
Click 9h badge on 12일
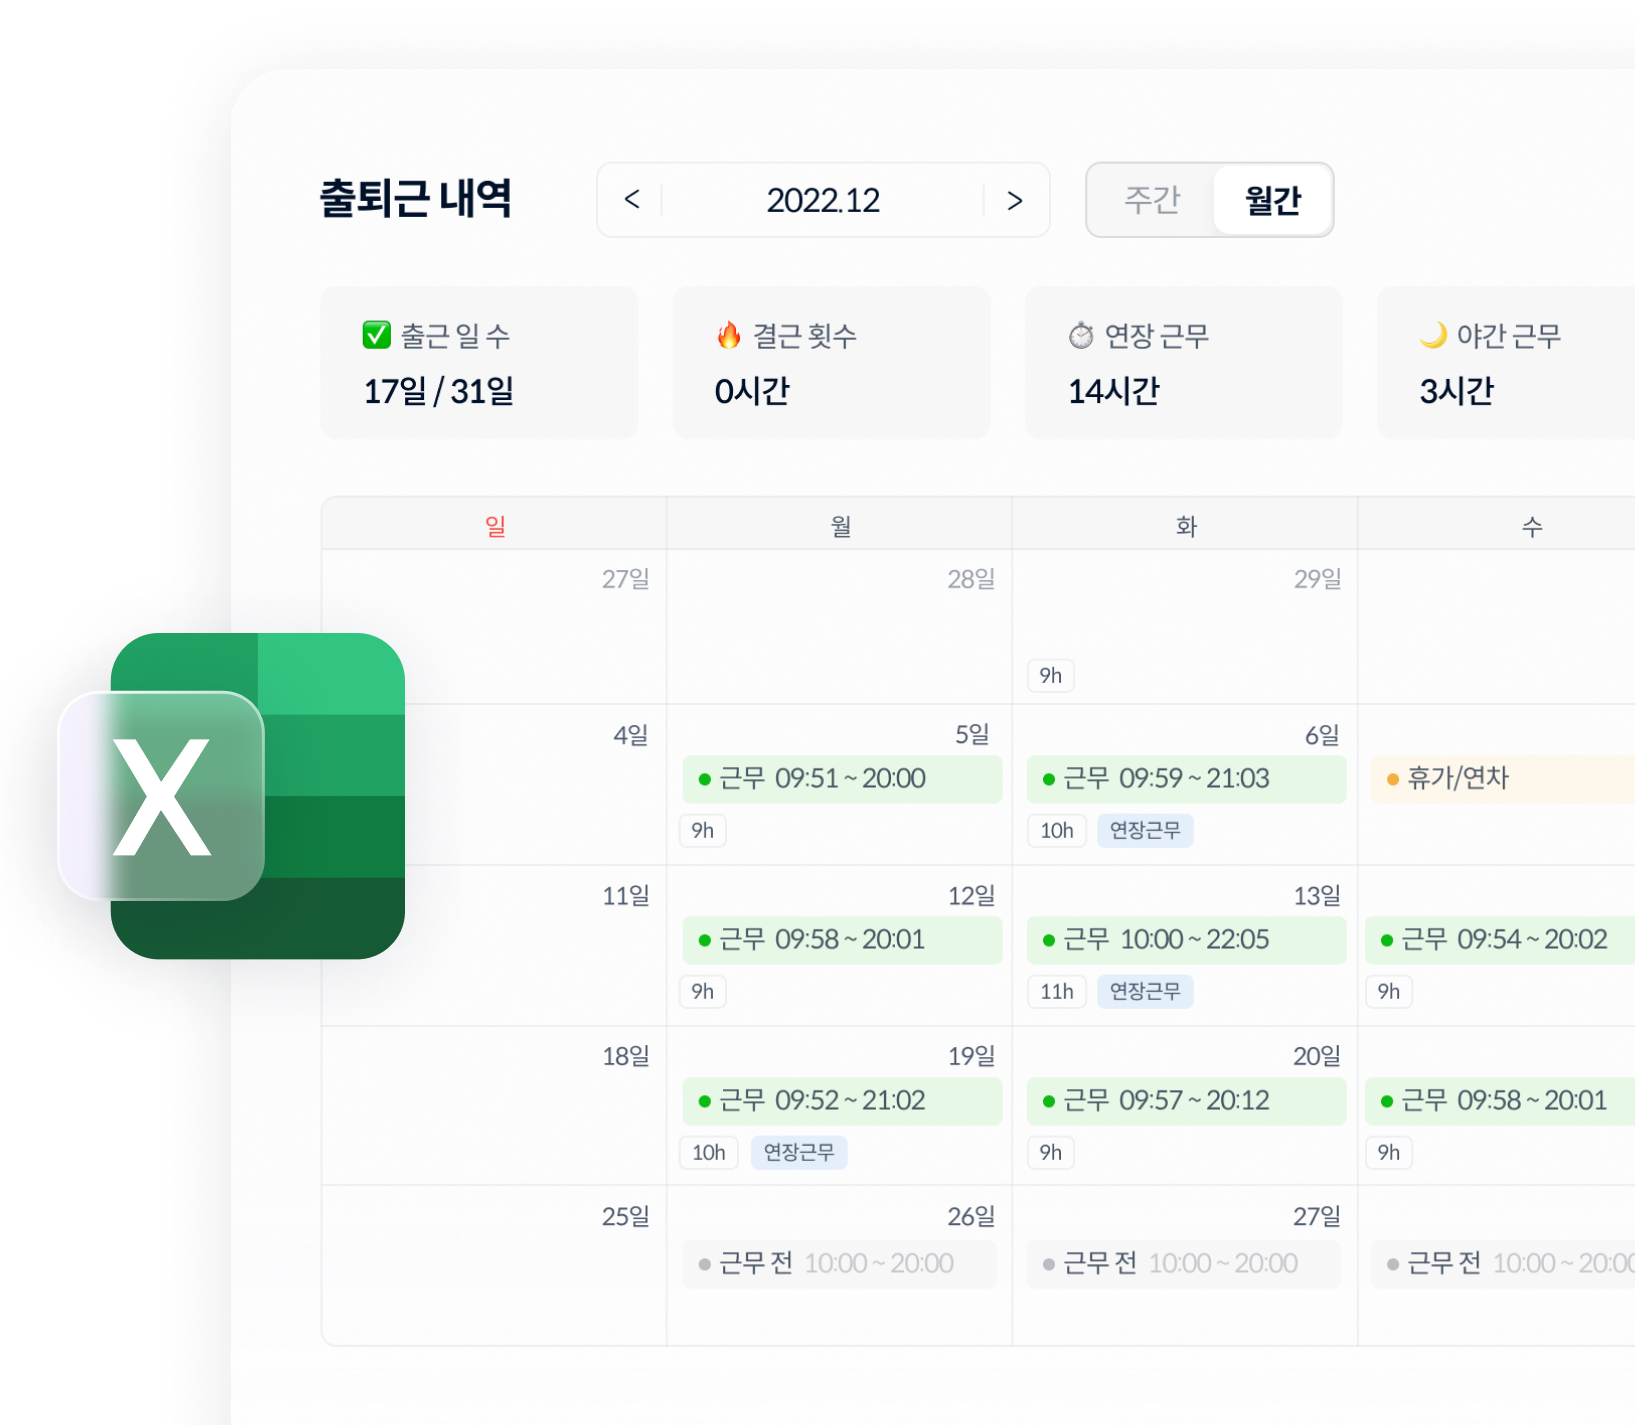tap(703, 992)
